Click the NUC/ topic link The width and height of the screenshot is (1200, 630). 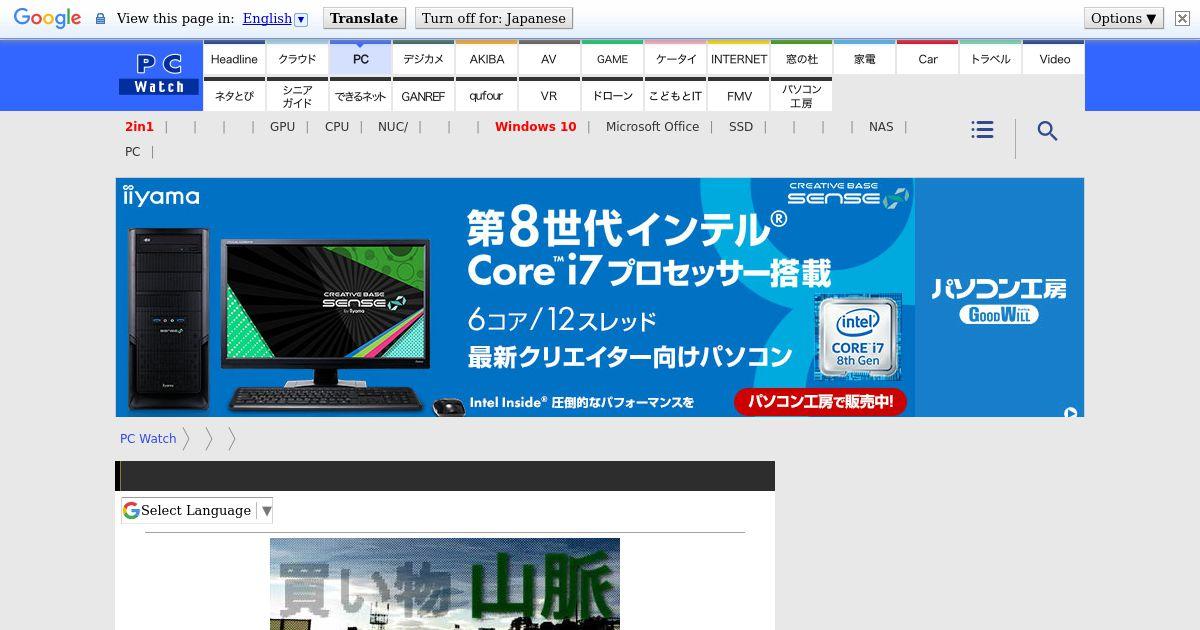point(393,127)
